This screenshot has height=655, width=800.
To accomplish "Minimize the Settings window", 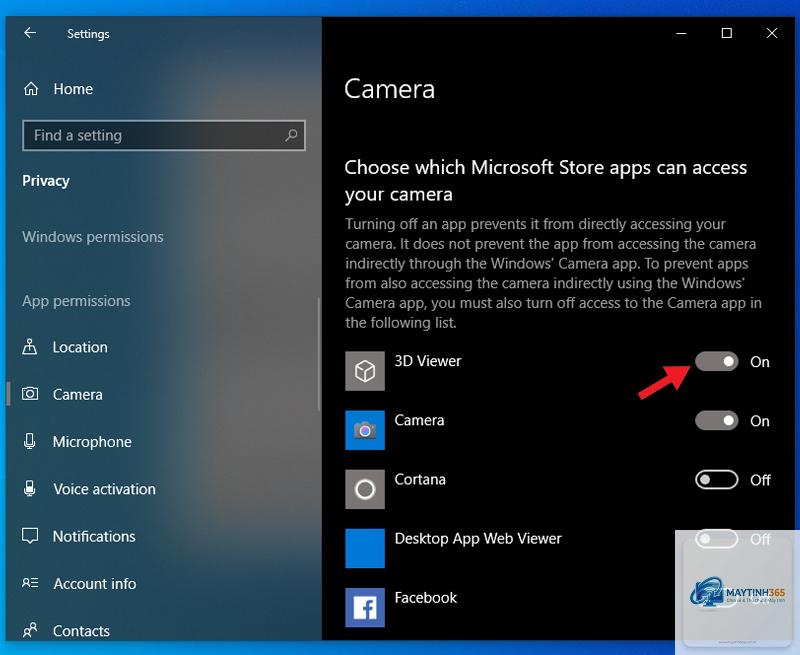I will [x=681, y=33].
